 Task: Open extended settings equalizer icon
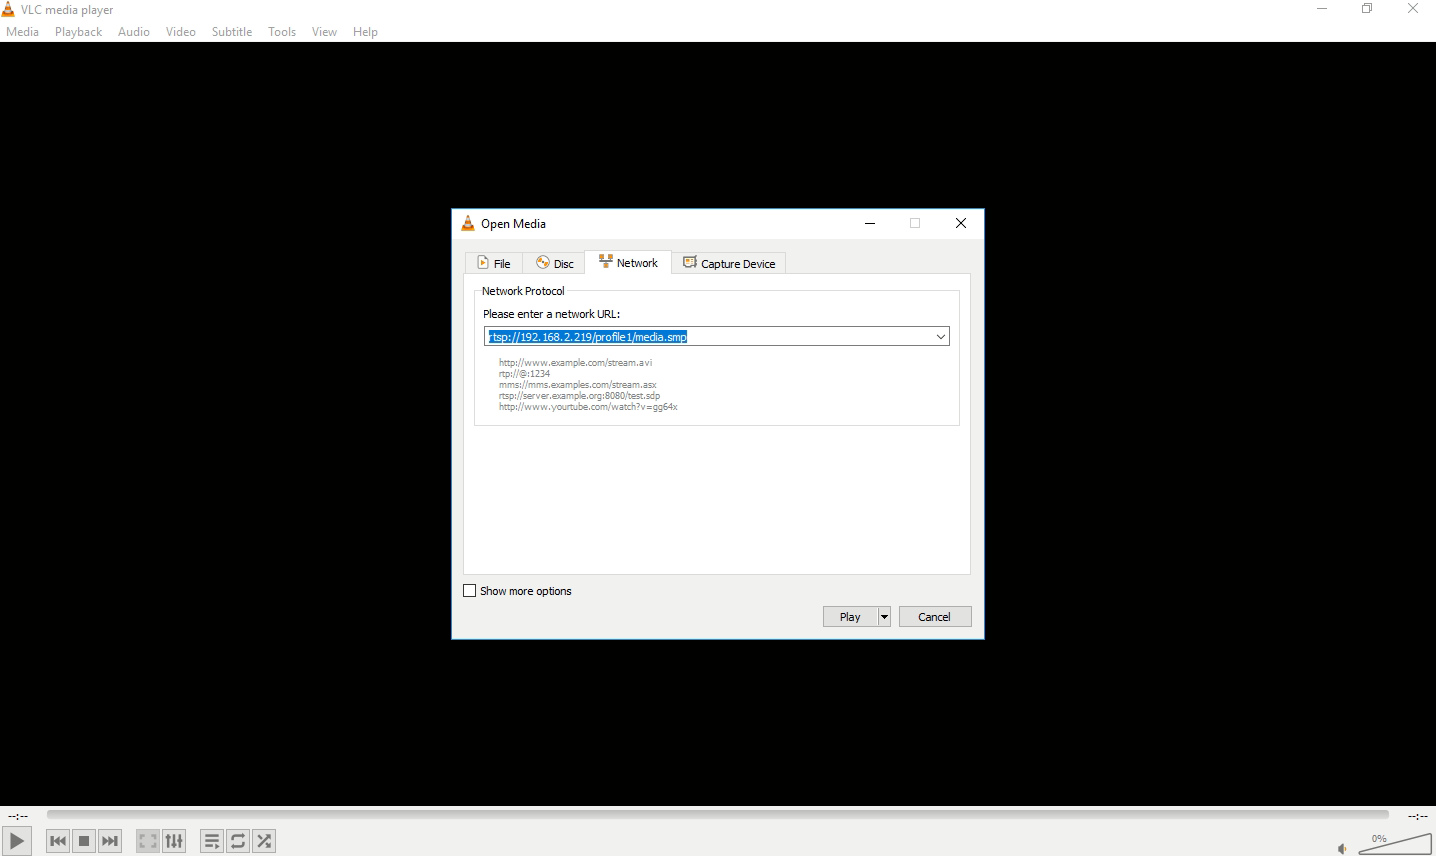click(174, 841)
